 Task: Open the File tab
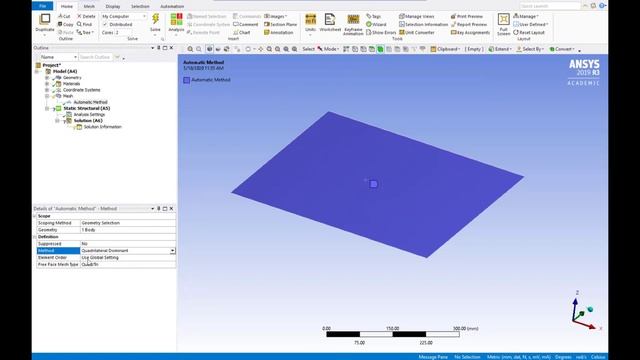point(42,6)
